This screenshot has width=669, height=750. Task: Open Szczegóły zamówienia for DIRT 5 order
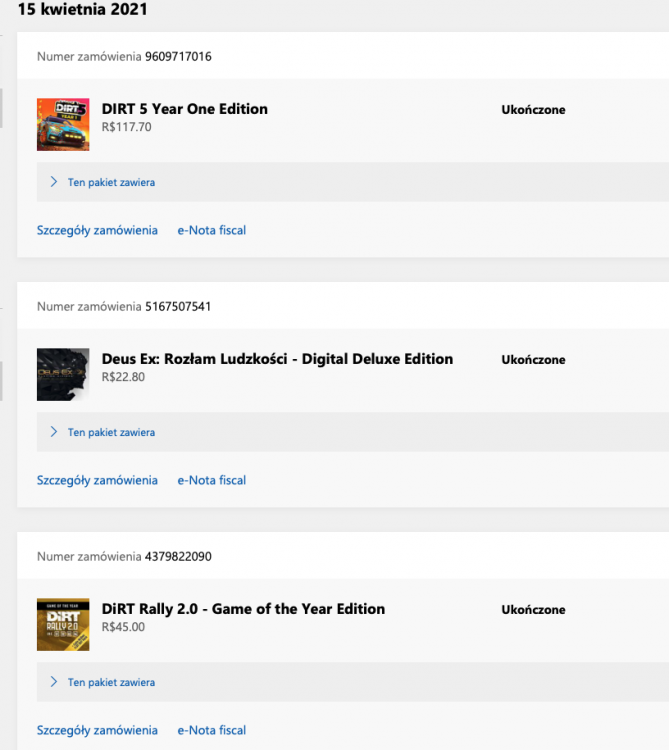[97, 230]
